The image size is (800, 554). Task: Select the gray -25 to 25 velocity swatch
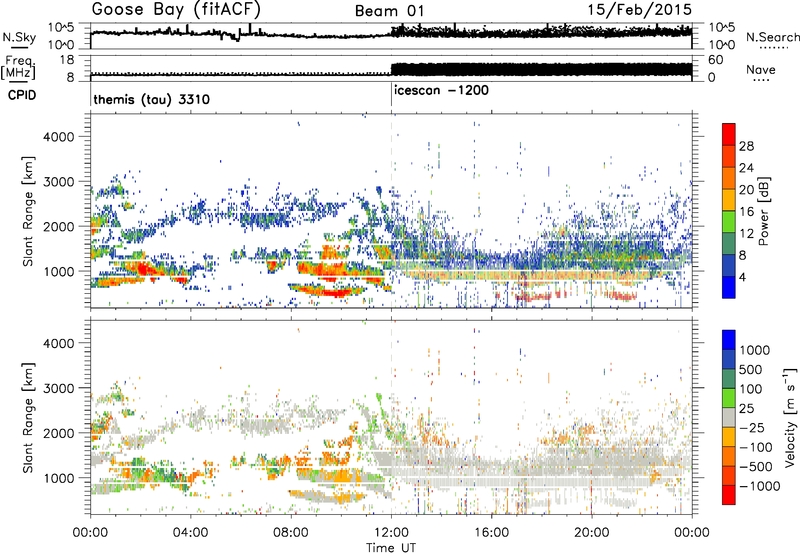point(729,418)
